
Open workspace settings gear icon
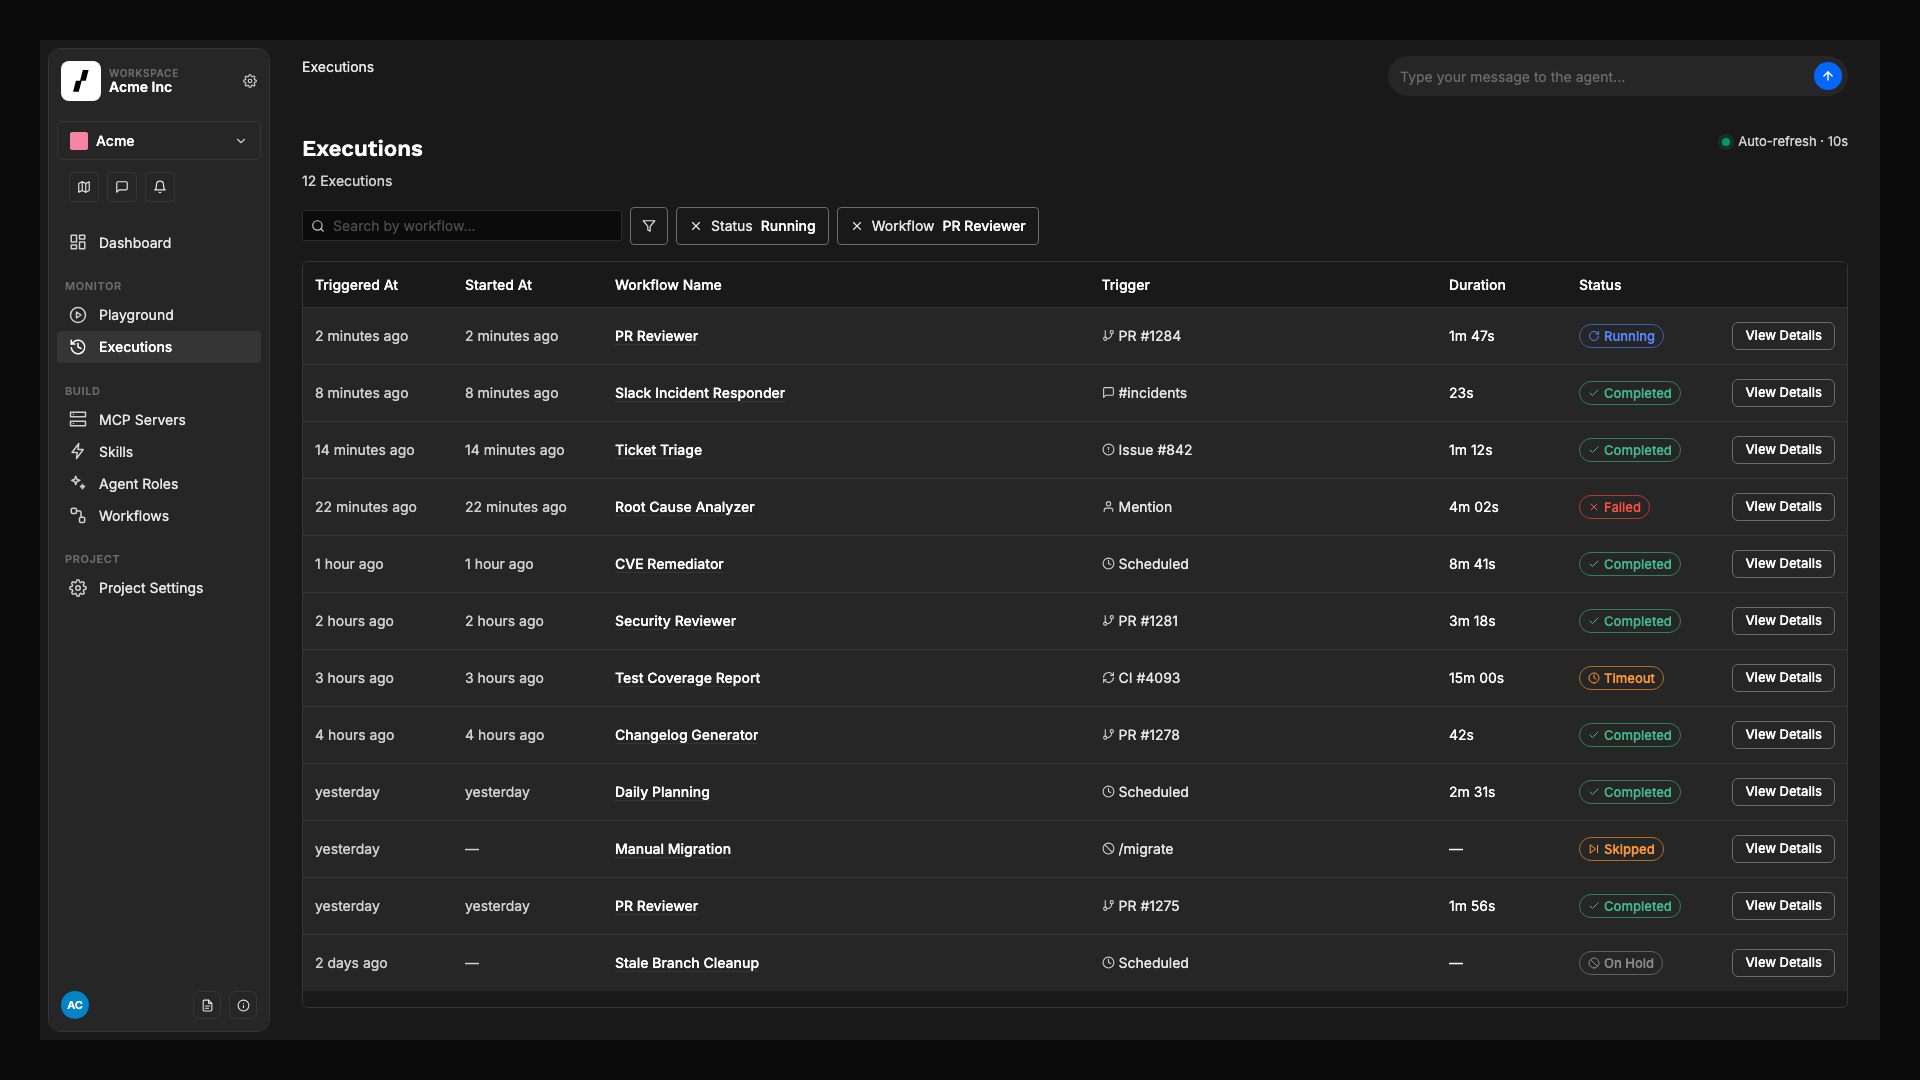click(250, 81)
